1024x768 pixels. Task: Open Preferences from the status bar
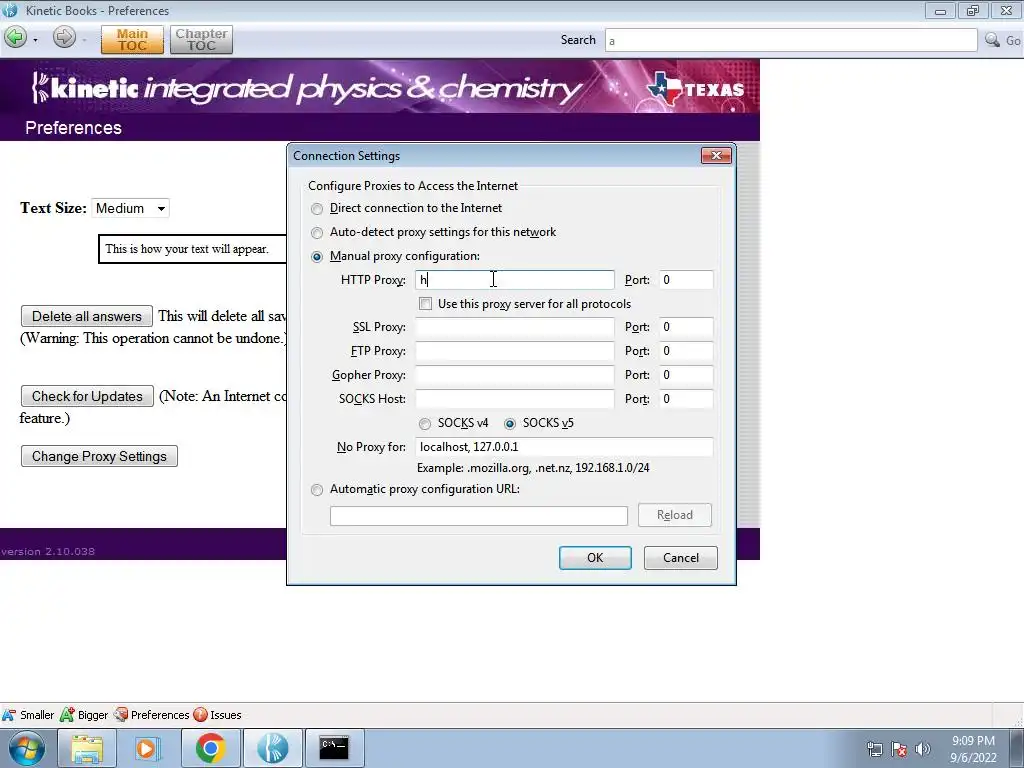pyautogui.click(x=152, y=715)
